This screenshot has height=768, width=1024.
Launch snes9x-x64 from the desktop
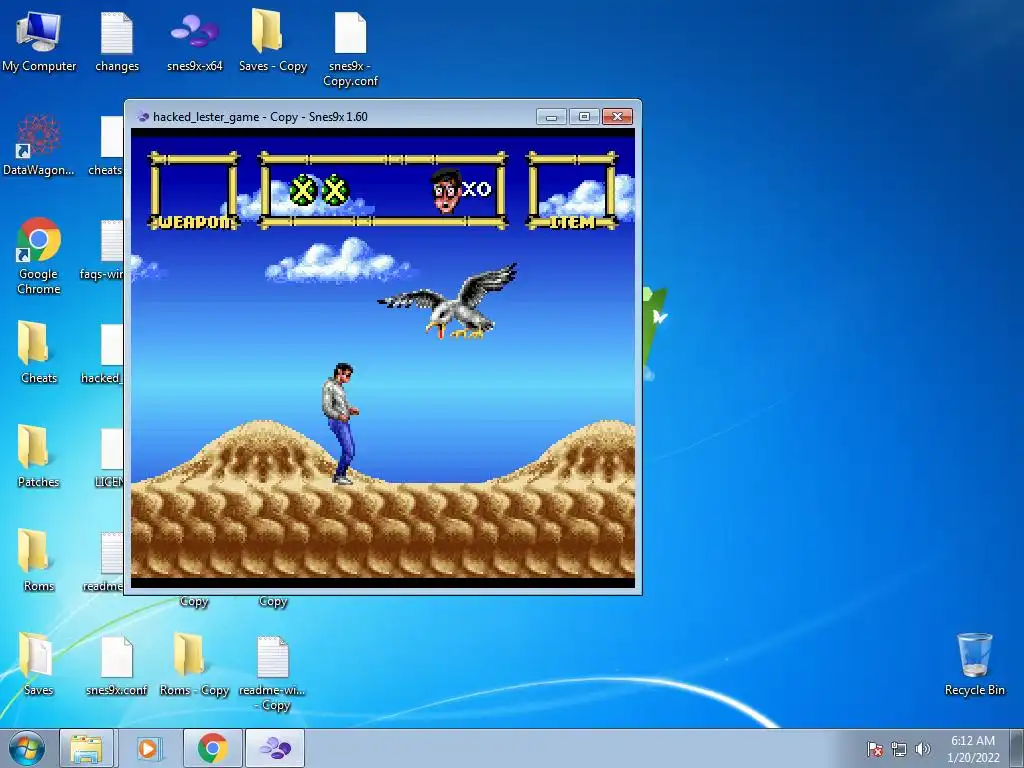point(195,42)
